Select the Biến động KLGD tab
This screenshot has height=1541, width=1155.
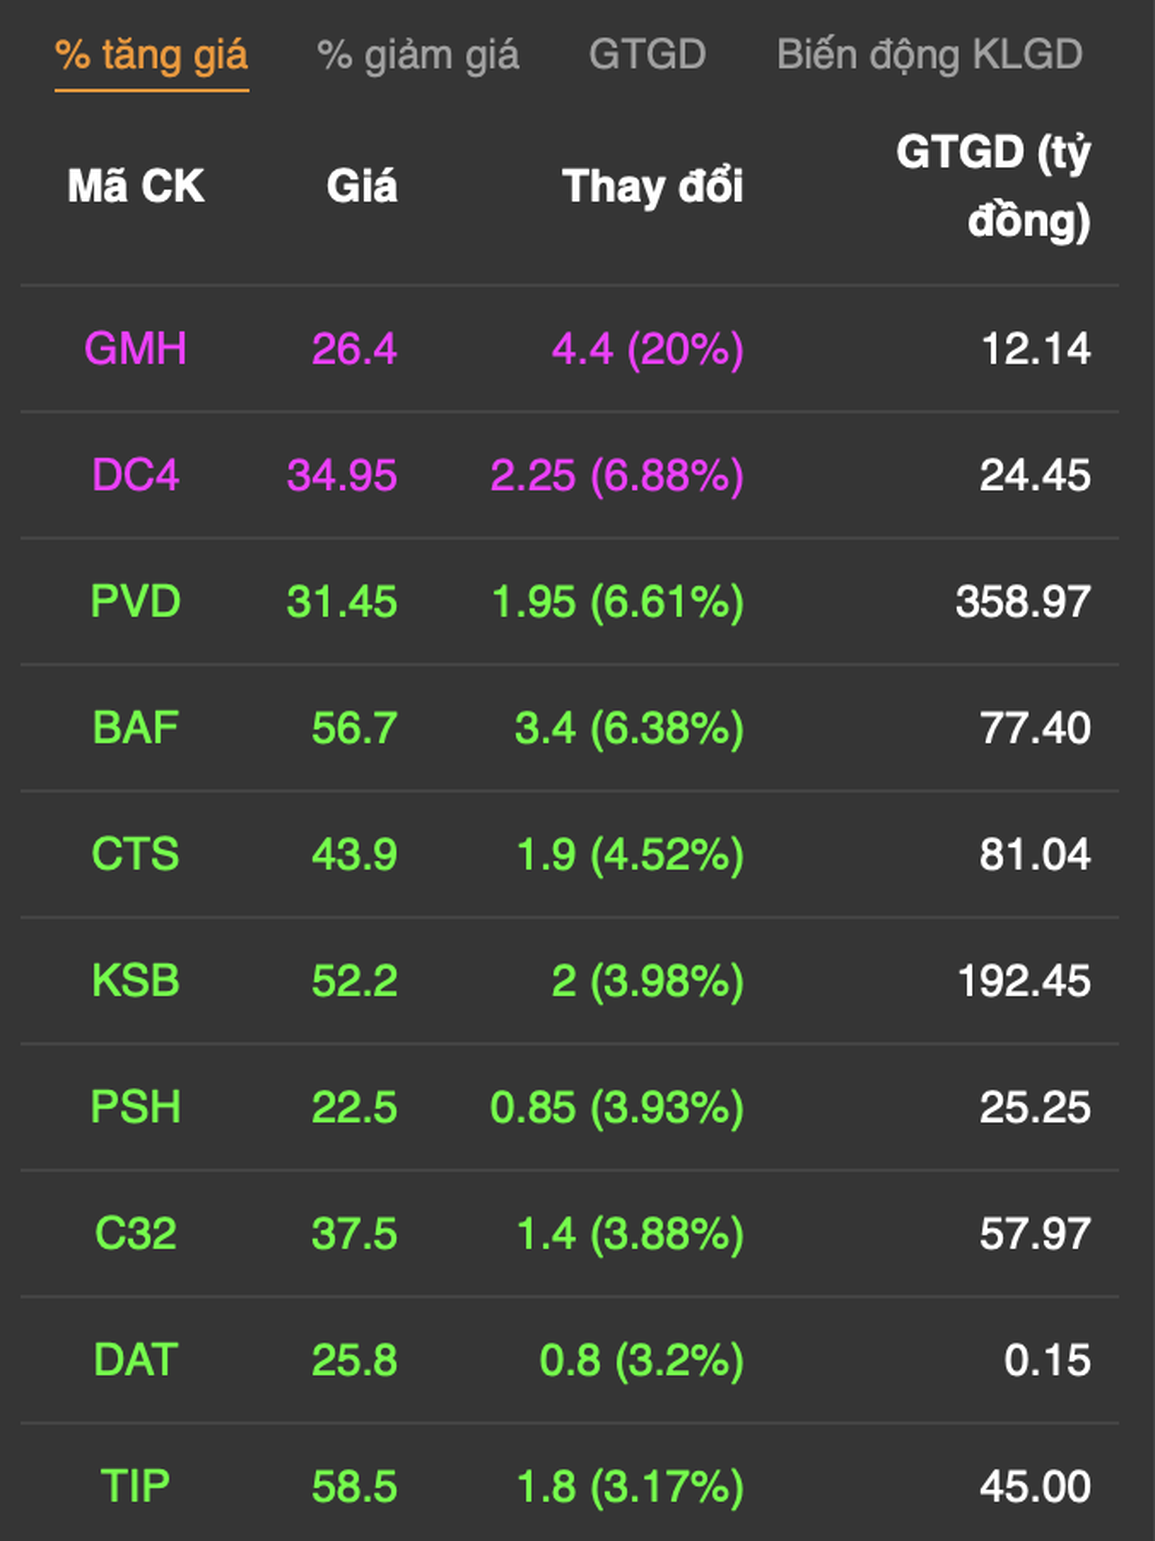click(930, 56)
